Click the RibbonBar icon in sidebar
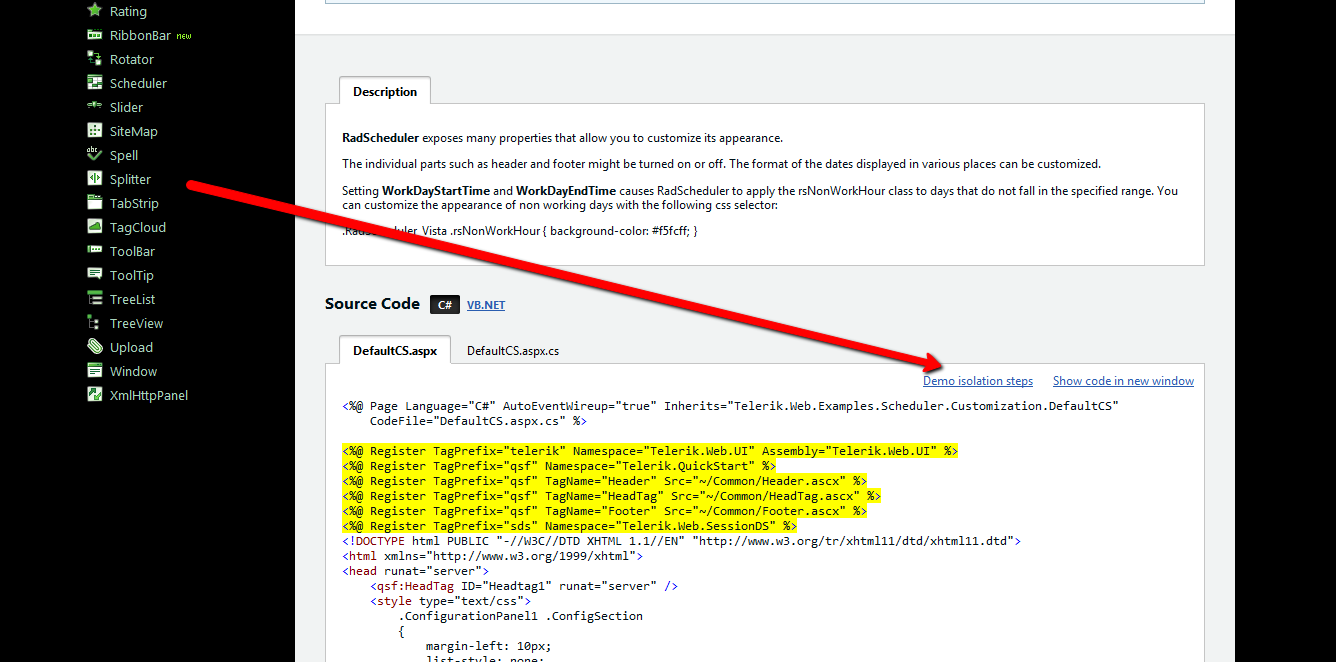The image size is (1336, 662). click(95, 35)
